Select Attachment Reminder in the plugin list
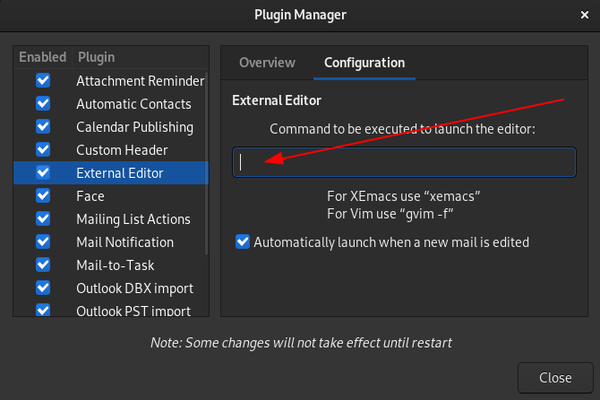600x400 pixels. [x=139, y=80]
